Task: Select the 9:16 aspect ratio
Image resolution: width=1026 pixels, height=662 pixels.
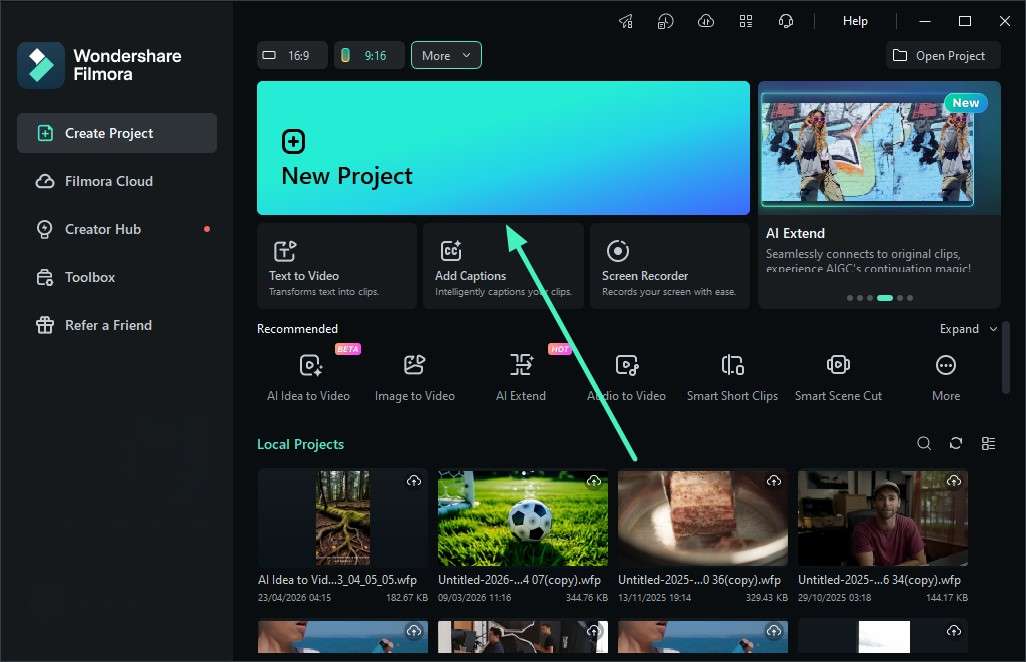Action: pos(369,56)
